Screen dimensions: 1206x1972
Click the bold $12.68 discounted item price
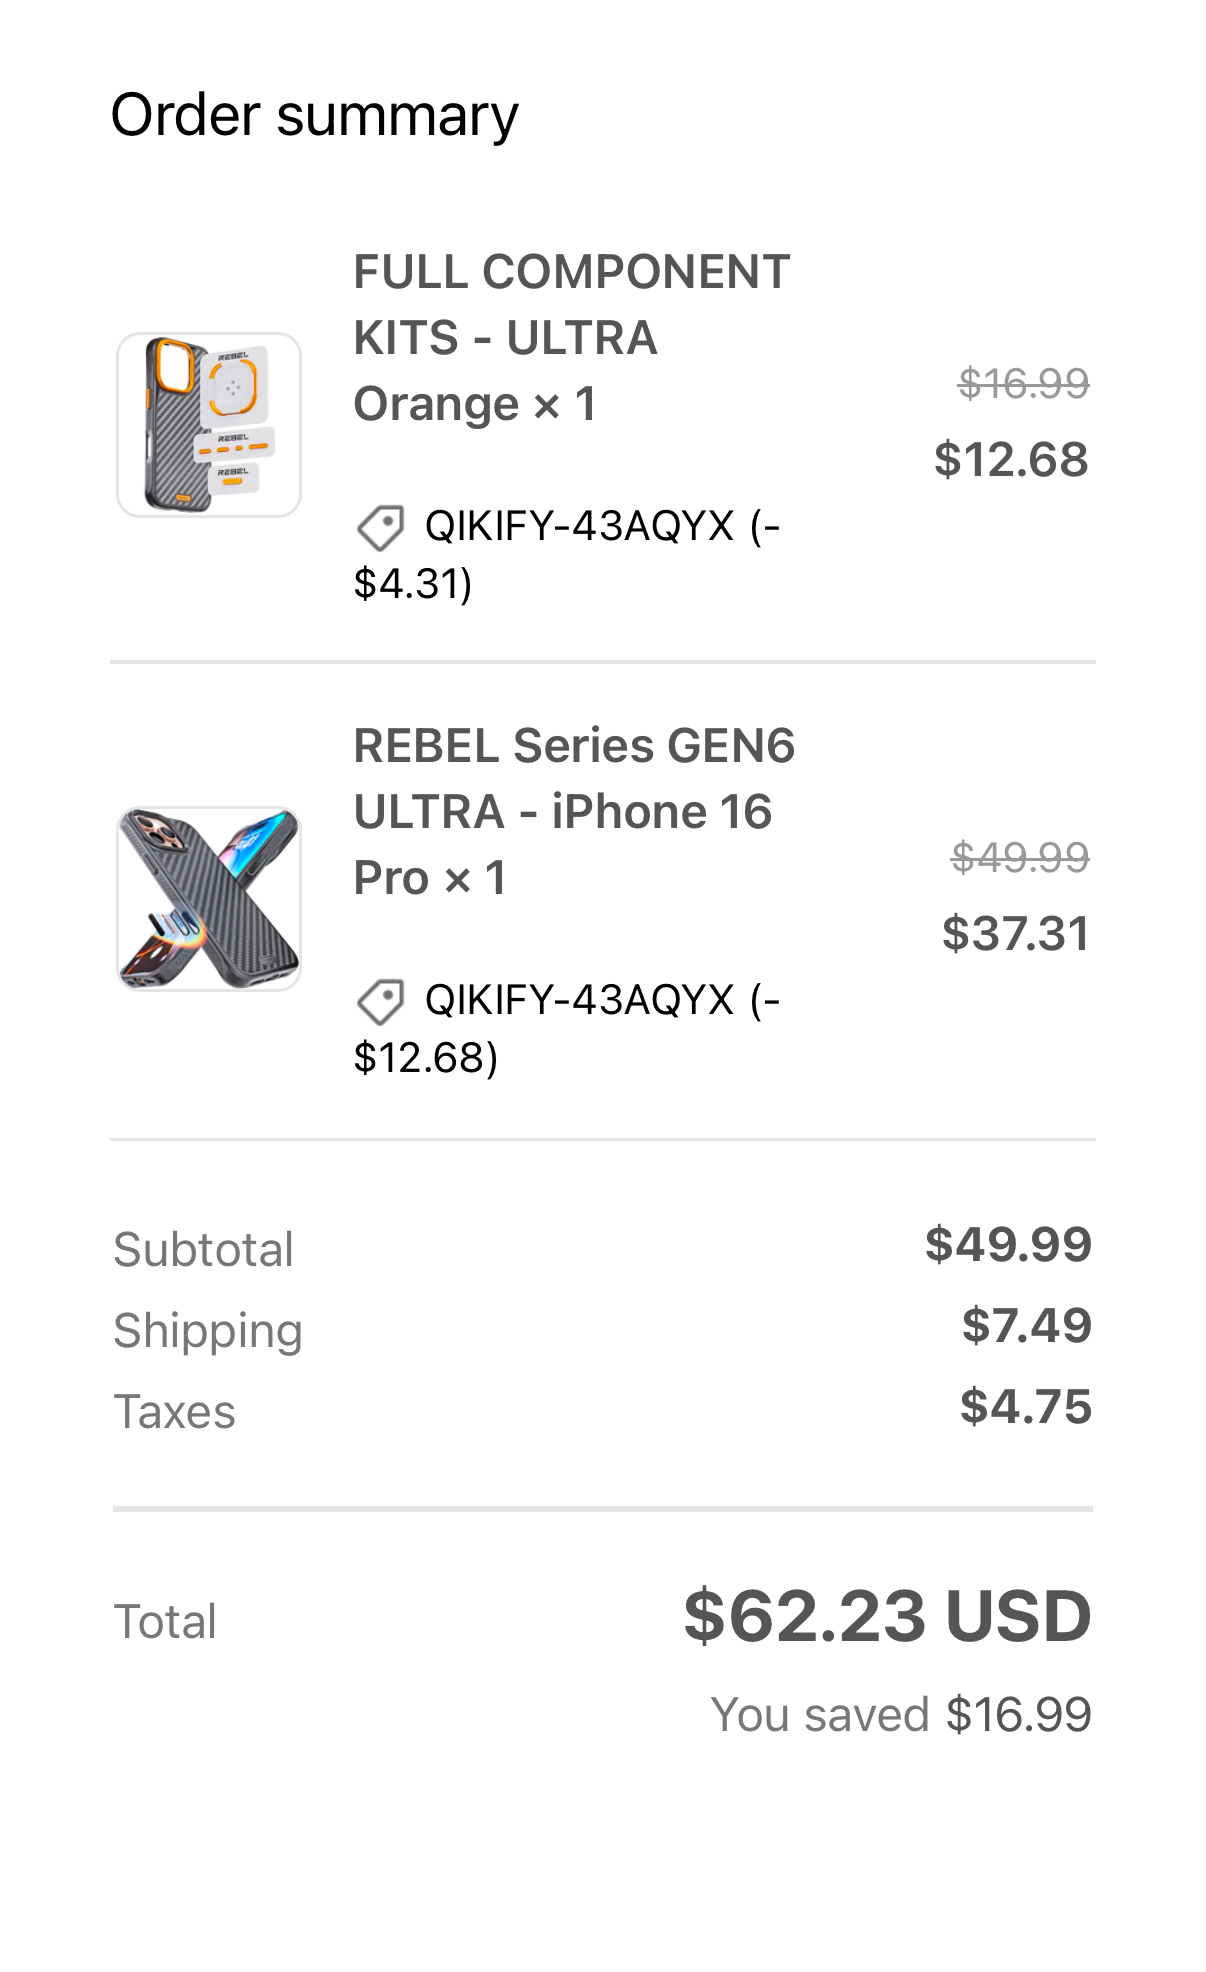1011,460
